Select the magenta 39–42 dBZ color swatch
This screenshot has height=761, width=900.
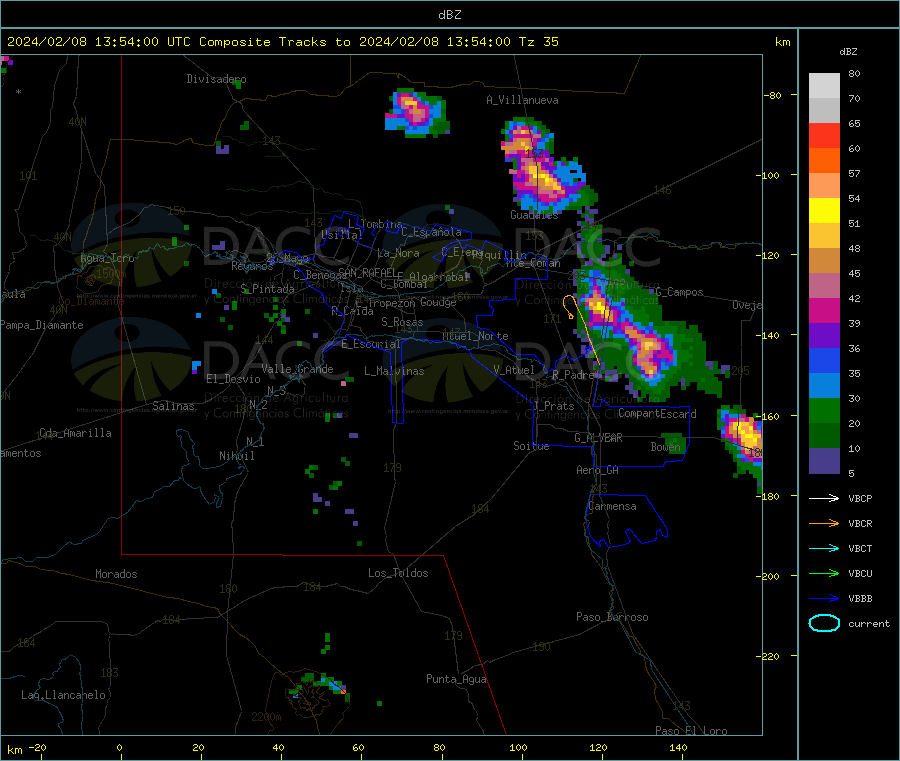click(824, 310)
